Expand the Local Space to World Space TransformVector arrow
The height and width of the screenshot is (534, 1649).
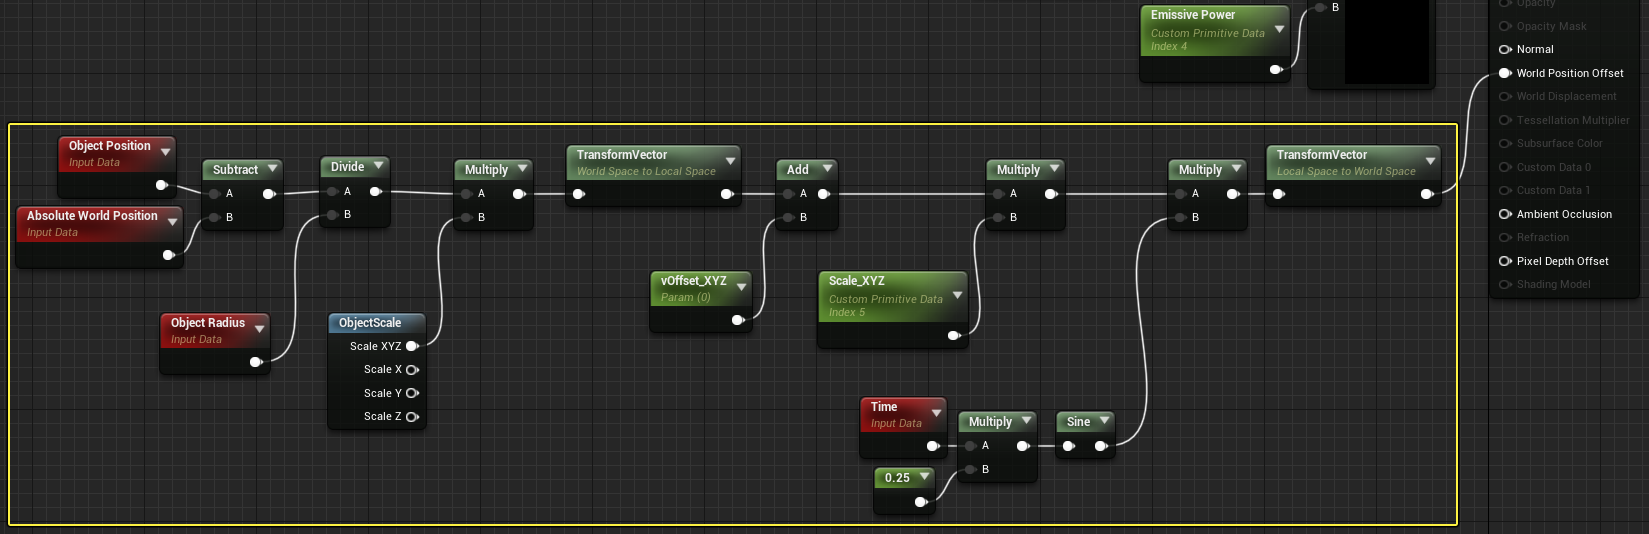(1430, 160)
